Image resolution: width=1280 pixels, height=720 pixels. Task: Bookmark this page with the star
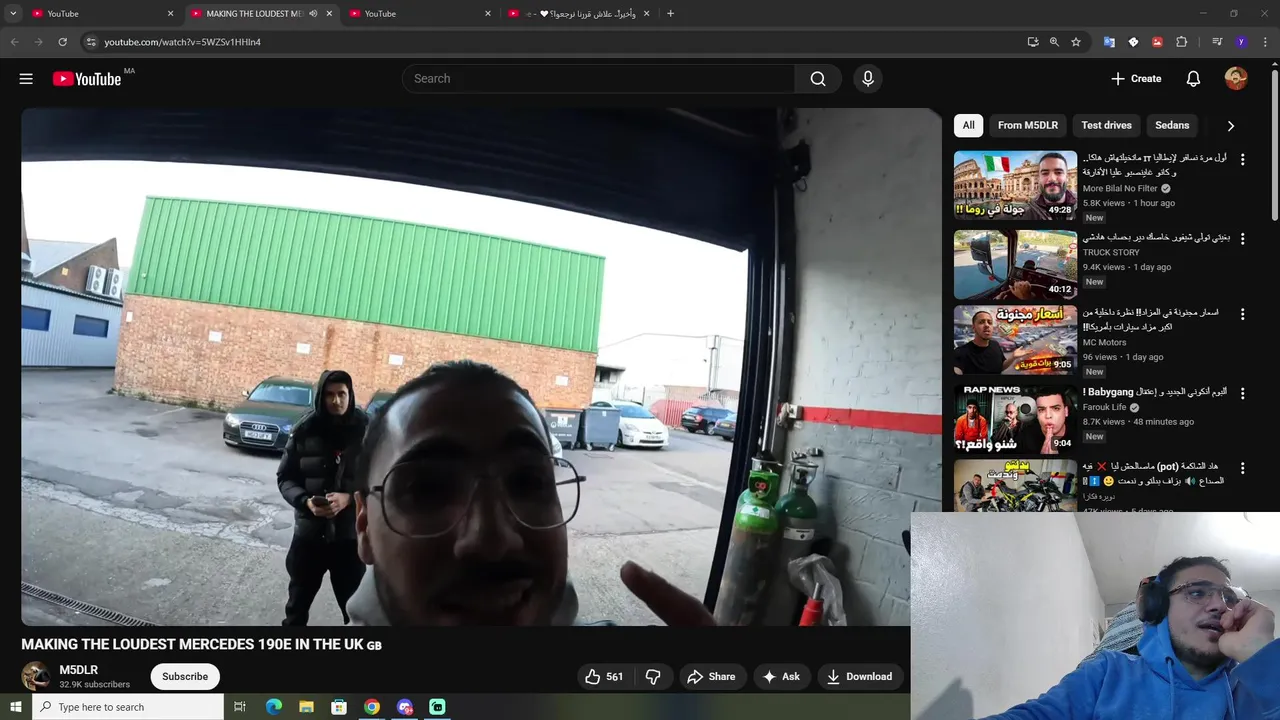click(1076, 42)
